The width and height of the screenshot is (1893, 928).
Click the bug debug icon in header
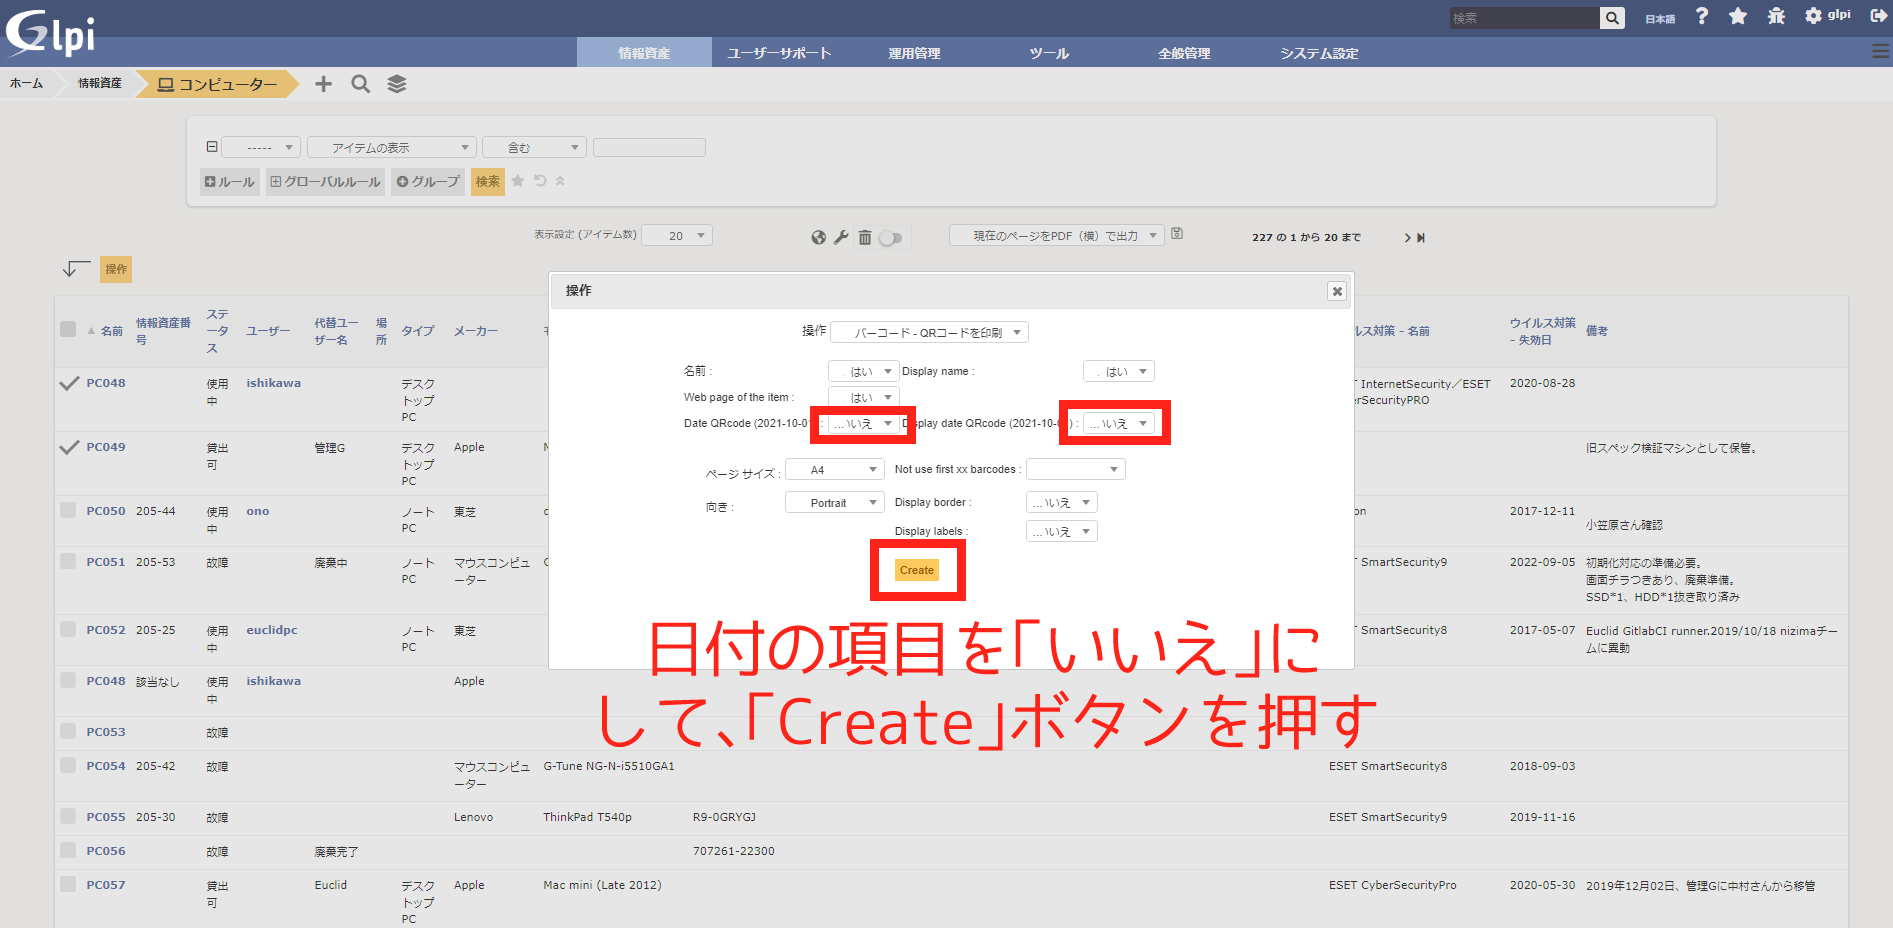(1776, 16)
